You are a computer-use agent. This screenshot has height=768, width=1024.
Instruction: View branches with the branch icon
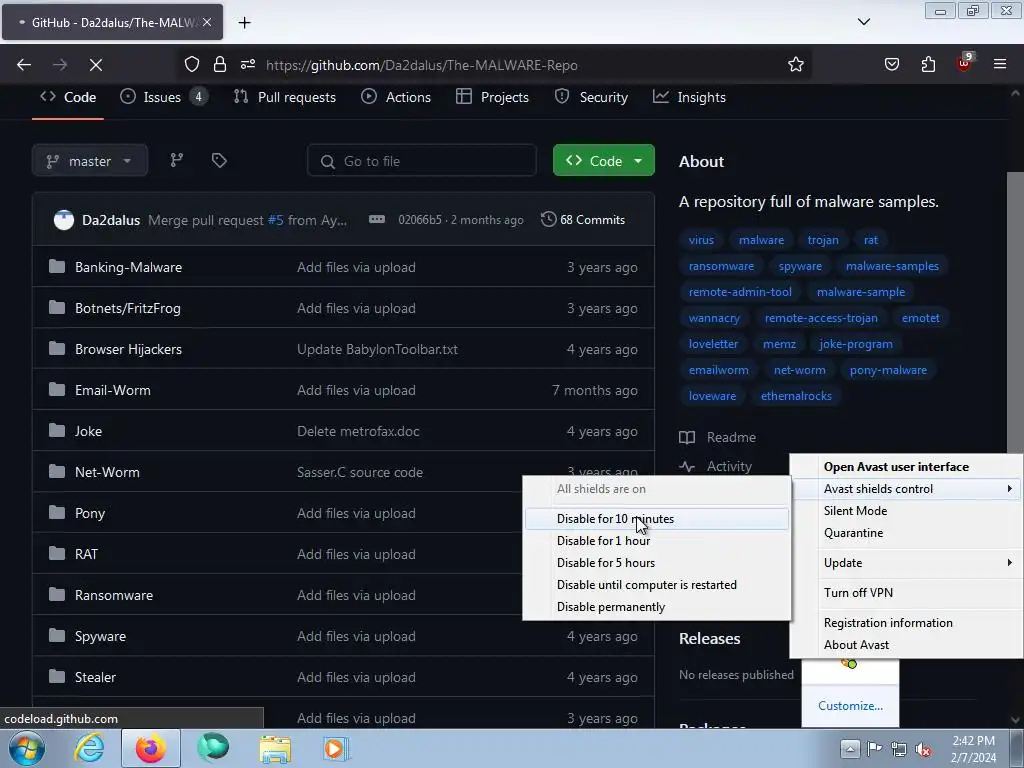tap(176, 161)
